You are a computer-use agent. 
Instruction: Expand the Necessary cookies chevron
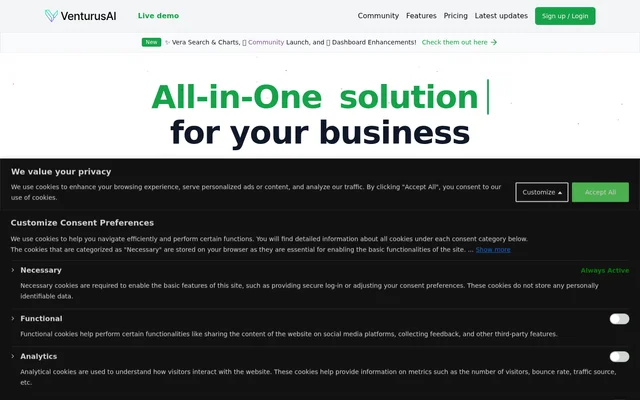pyautogui.click(x=13, y=270)
